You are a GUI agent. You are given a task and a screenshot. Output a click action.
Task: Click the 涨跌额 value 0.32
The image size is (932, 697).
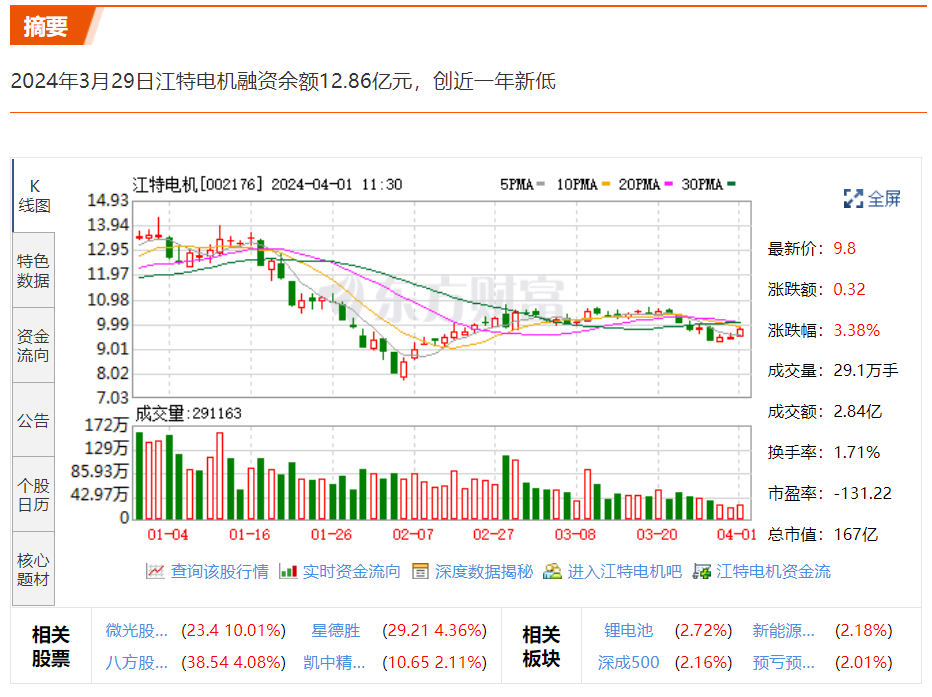pos(849,289)
